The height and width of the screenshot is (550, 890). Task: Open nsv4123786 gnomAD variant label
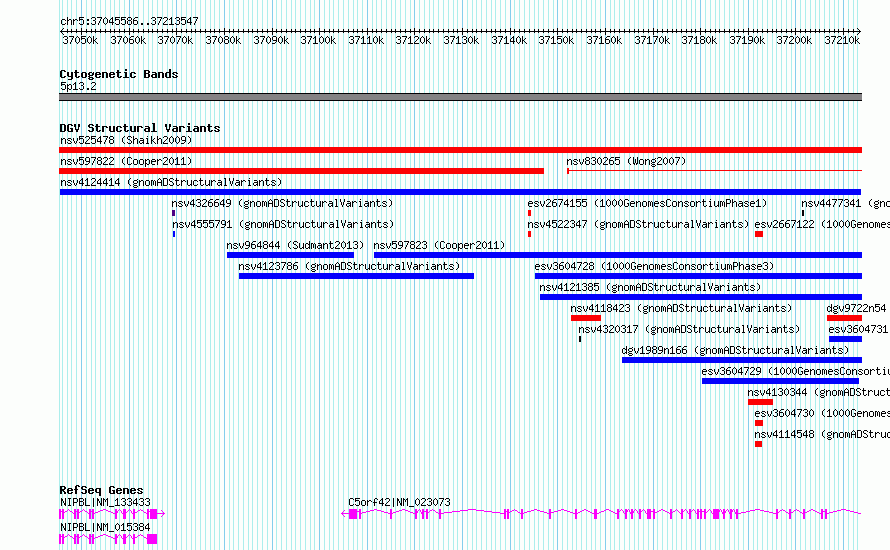(349, 266)
